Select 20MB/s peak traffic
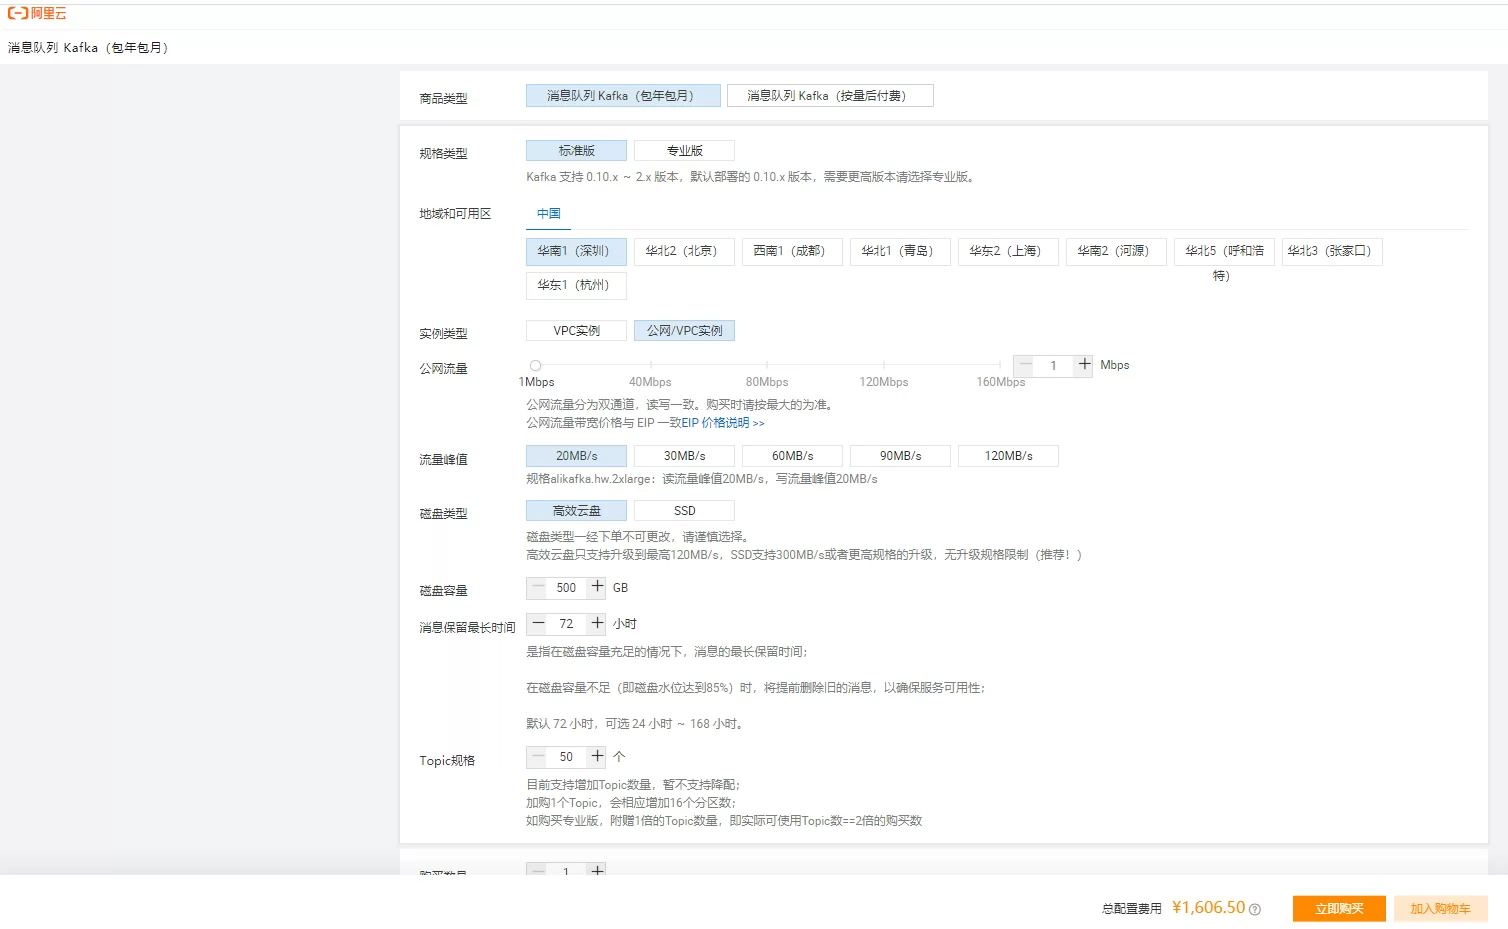The width and height of the screenshot is (1508, 929). [x=576, y=456]
